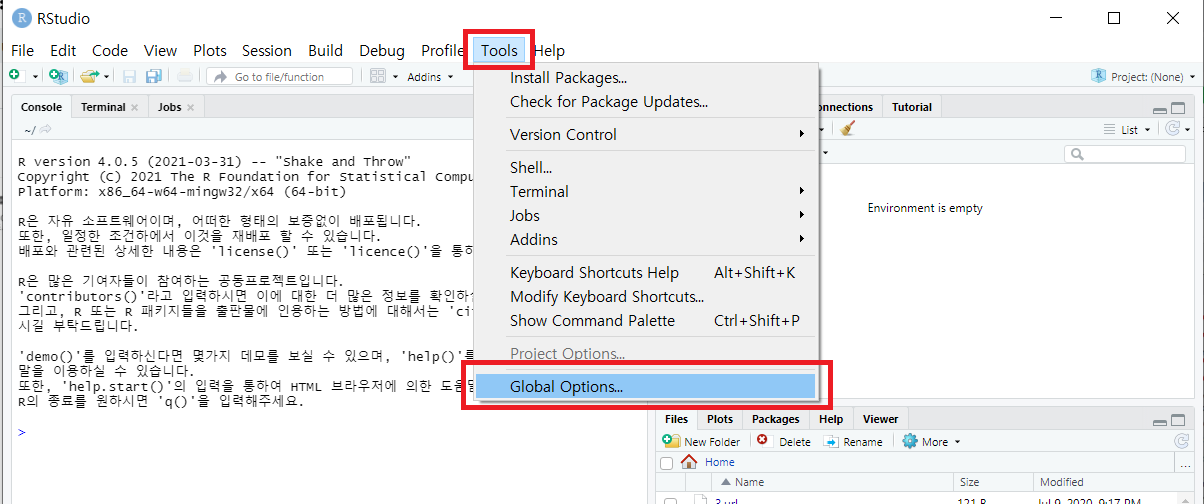Viewport: 1204px width, 504px height.
Task: Open the File menu
Action: (x=22, y=50)
